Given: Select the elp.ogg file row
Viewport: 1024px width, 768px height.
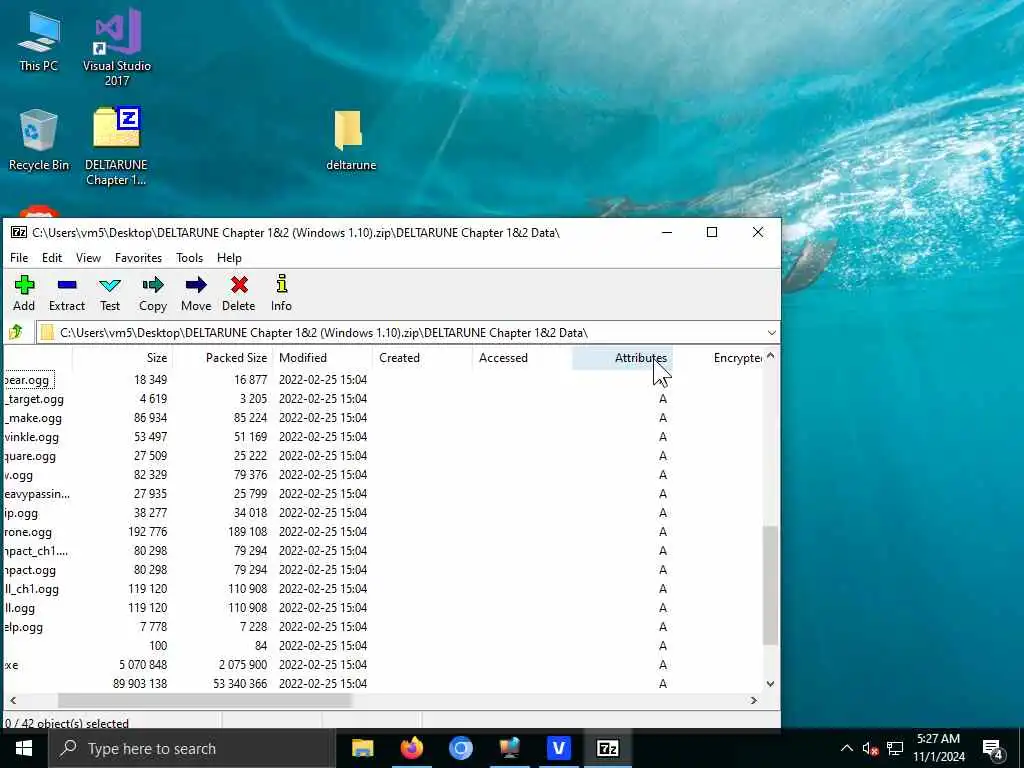Looking at the screenshot, I should [383, 627].
